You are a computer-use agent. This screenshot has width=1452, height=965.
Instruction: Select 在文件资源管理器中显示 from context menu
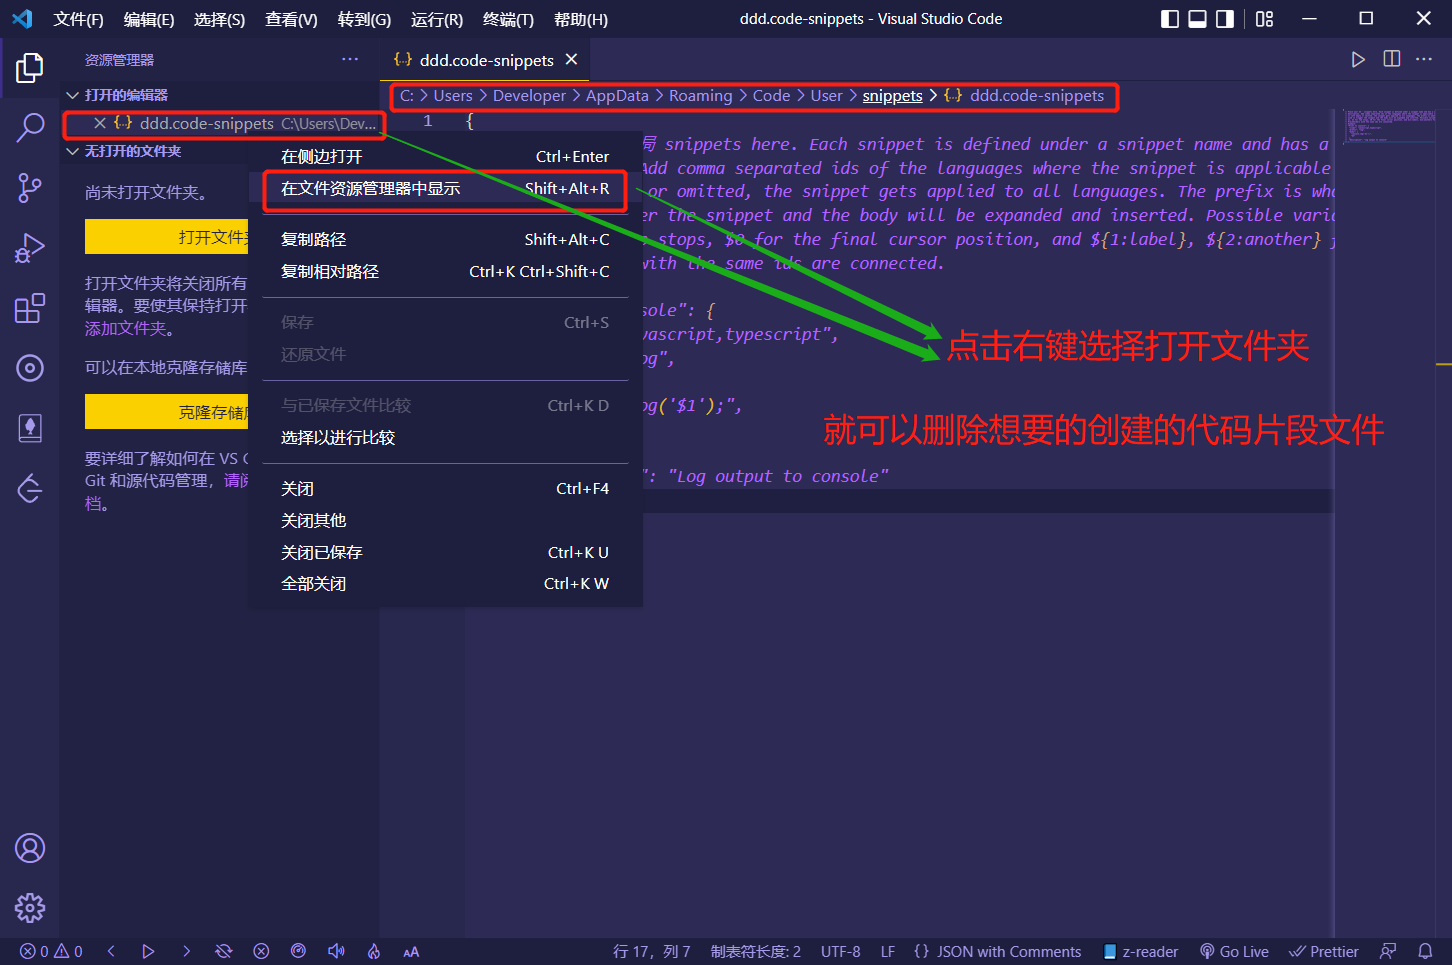pos(445,189)
